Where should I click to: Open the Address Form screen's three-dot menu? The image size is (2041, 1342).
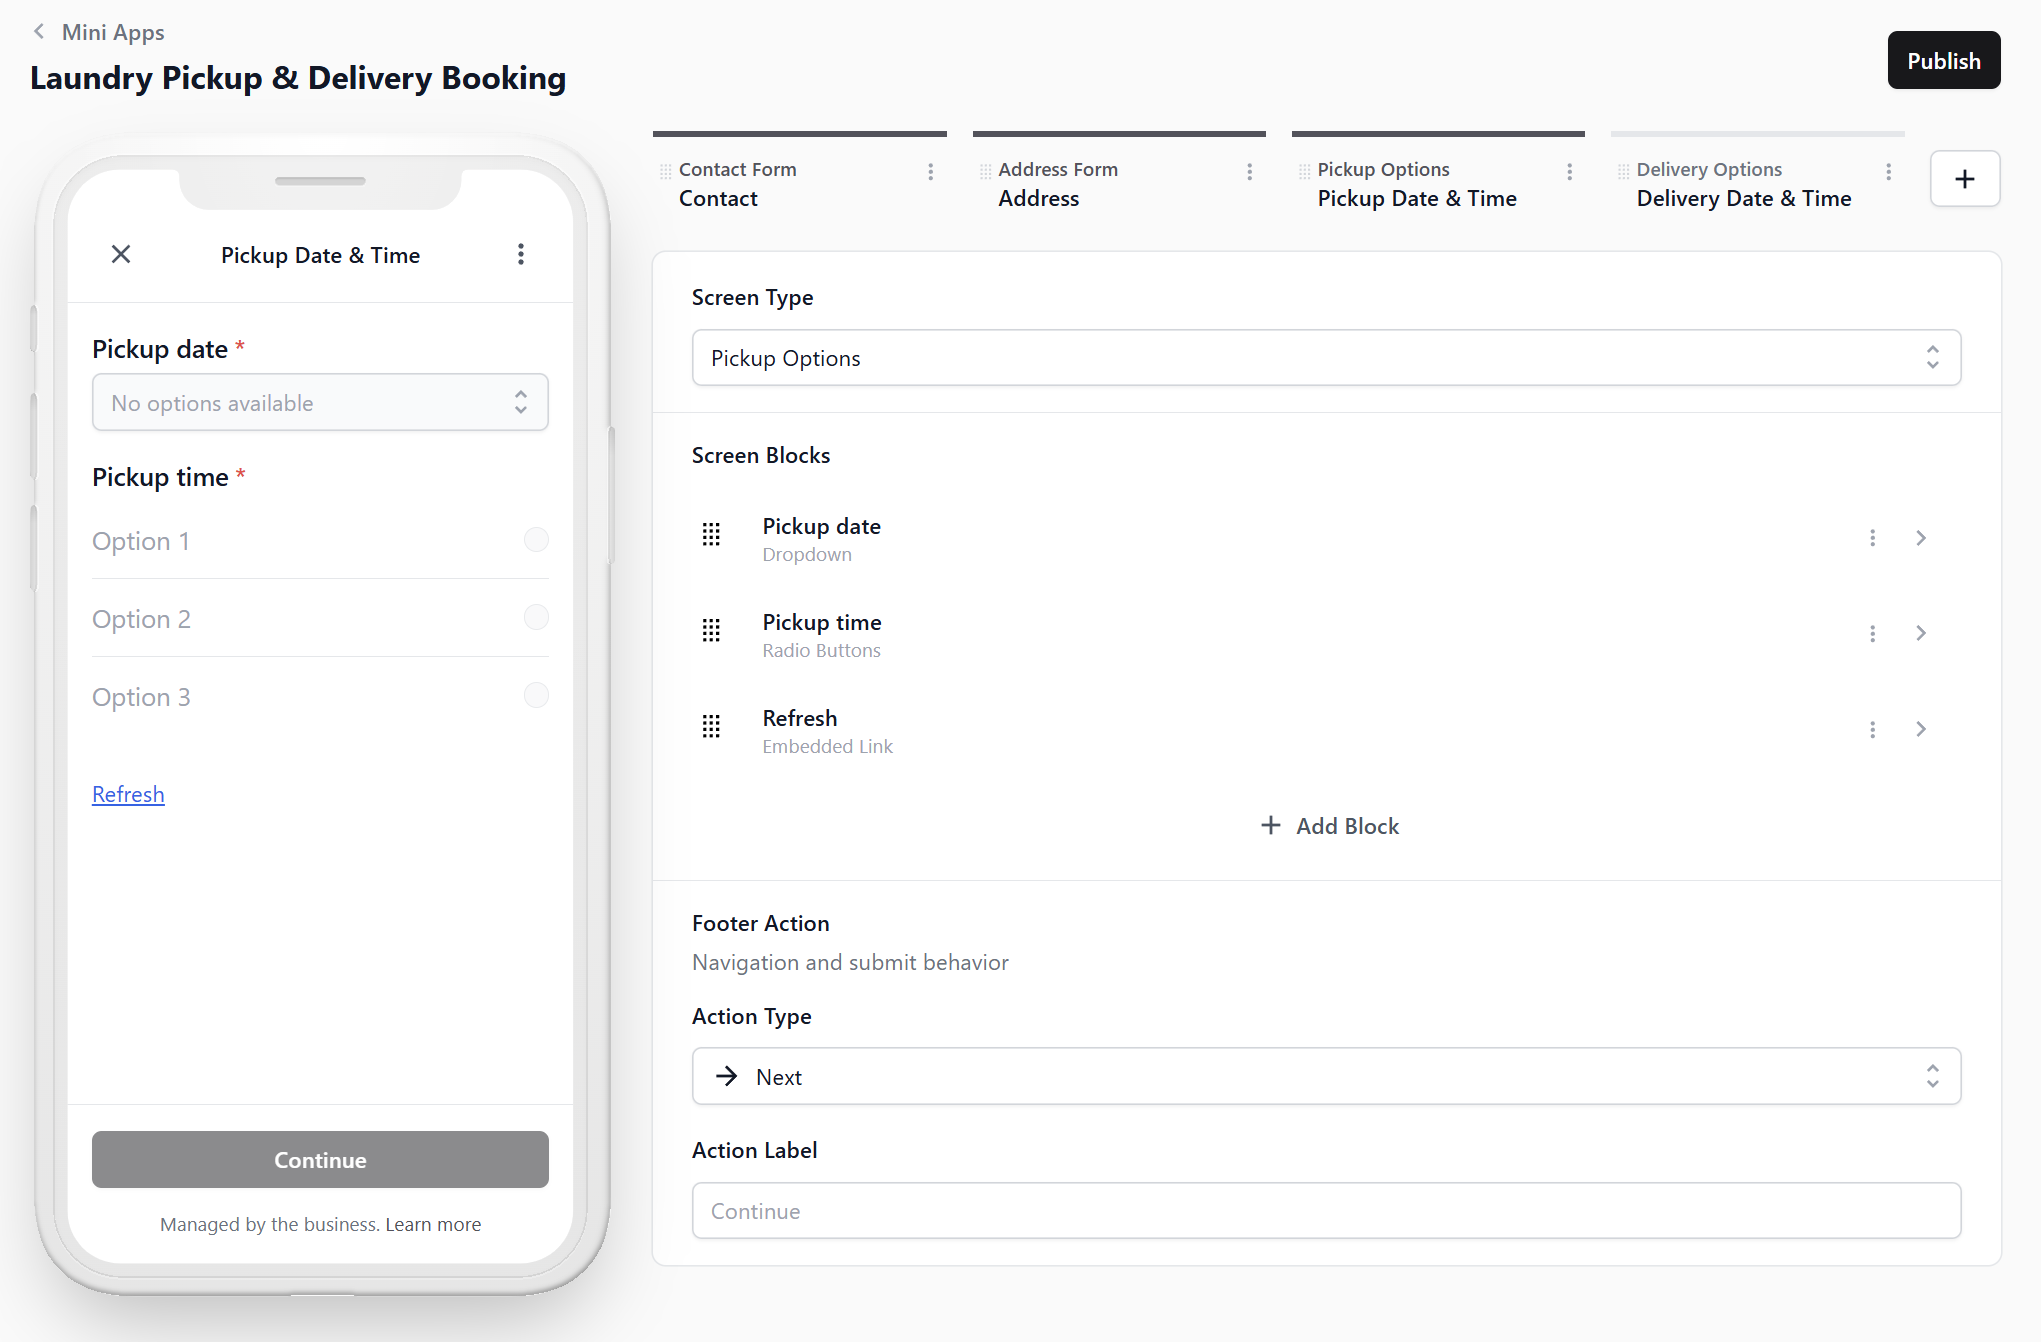click(x=1249, y=172)
